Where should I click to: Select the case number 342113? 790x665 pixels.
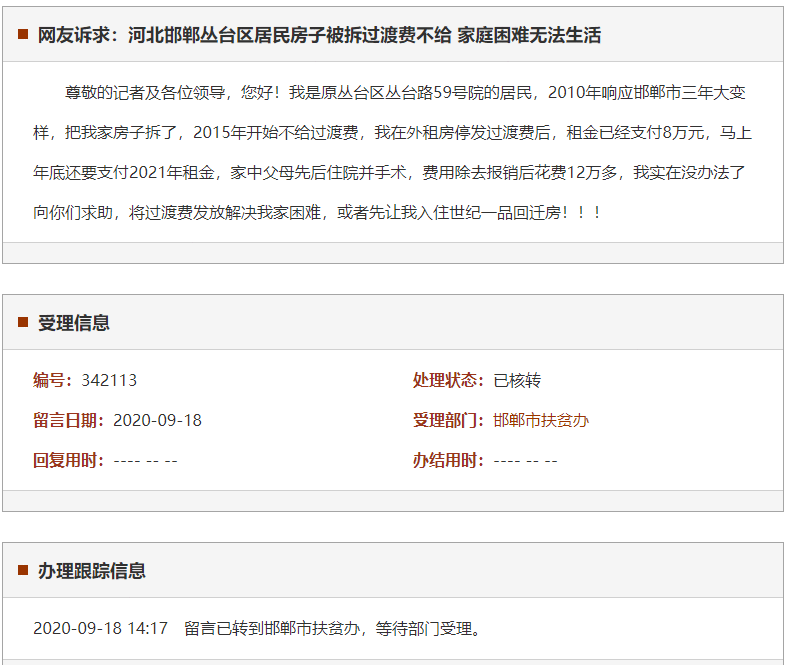[x=109, y=380]
